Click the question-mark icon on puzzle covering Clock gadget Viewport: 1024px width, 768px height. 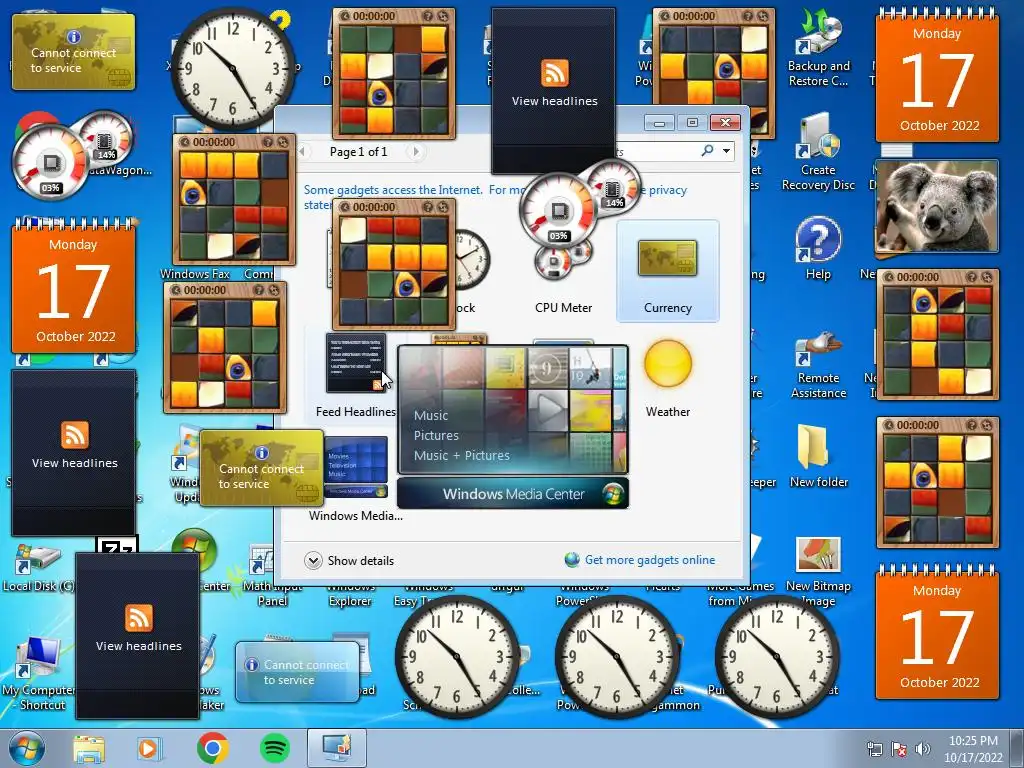428,207
